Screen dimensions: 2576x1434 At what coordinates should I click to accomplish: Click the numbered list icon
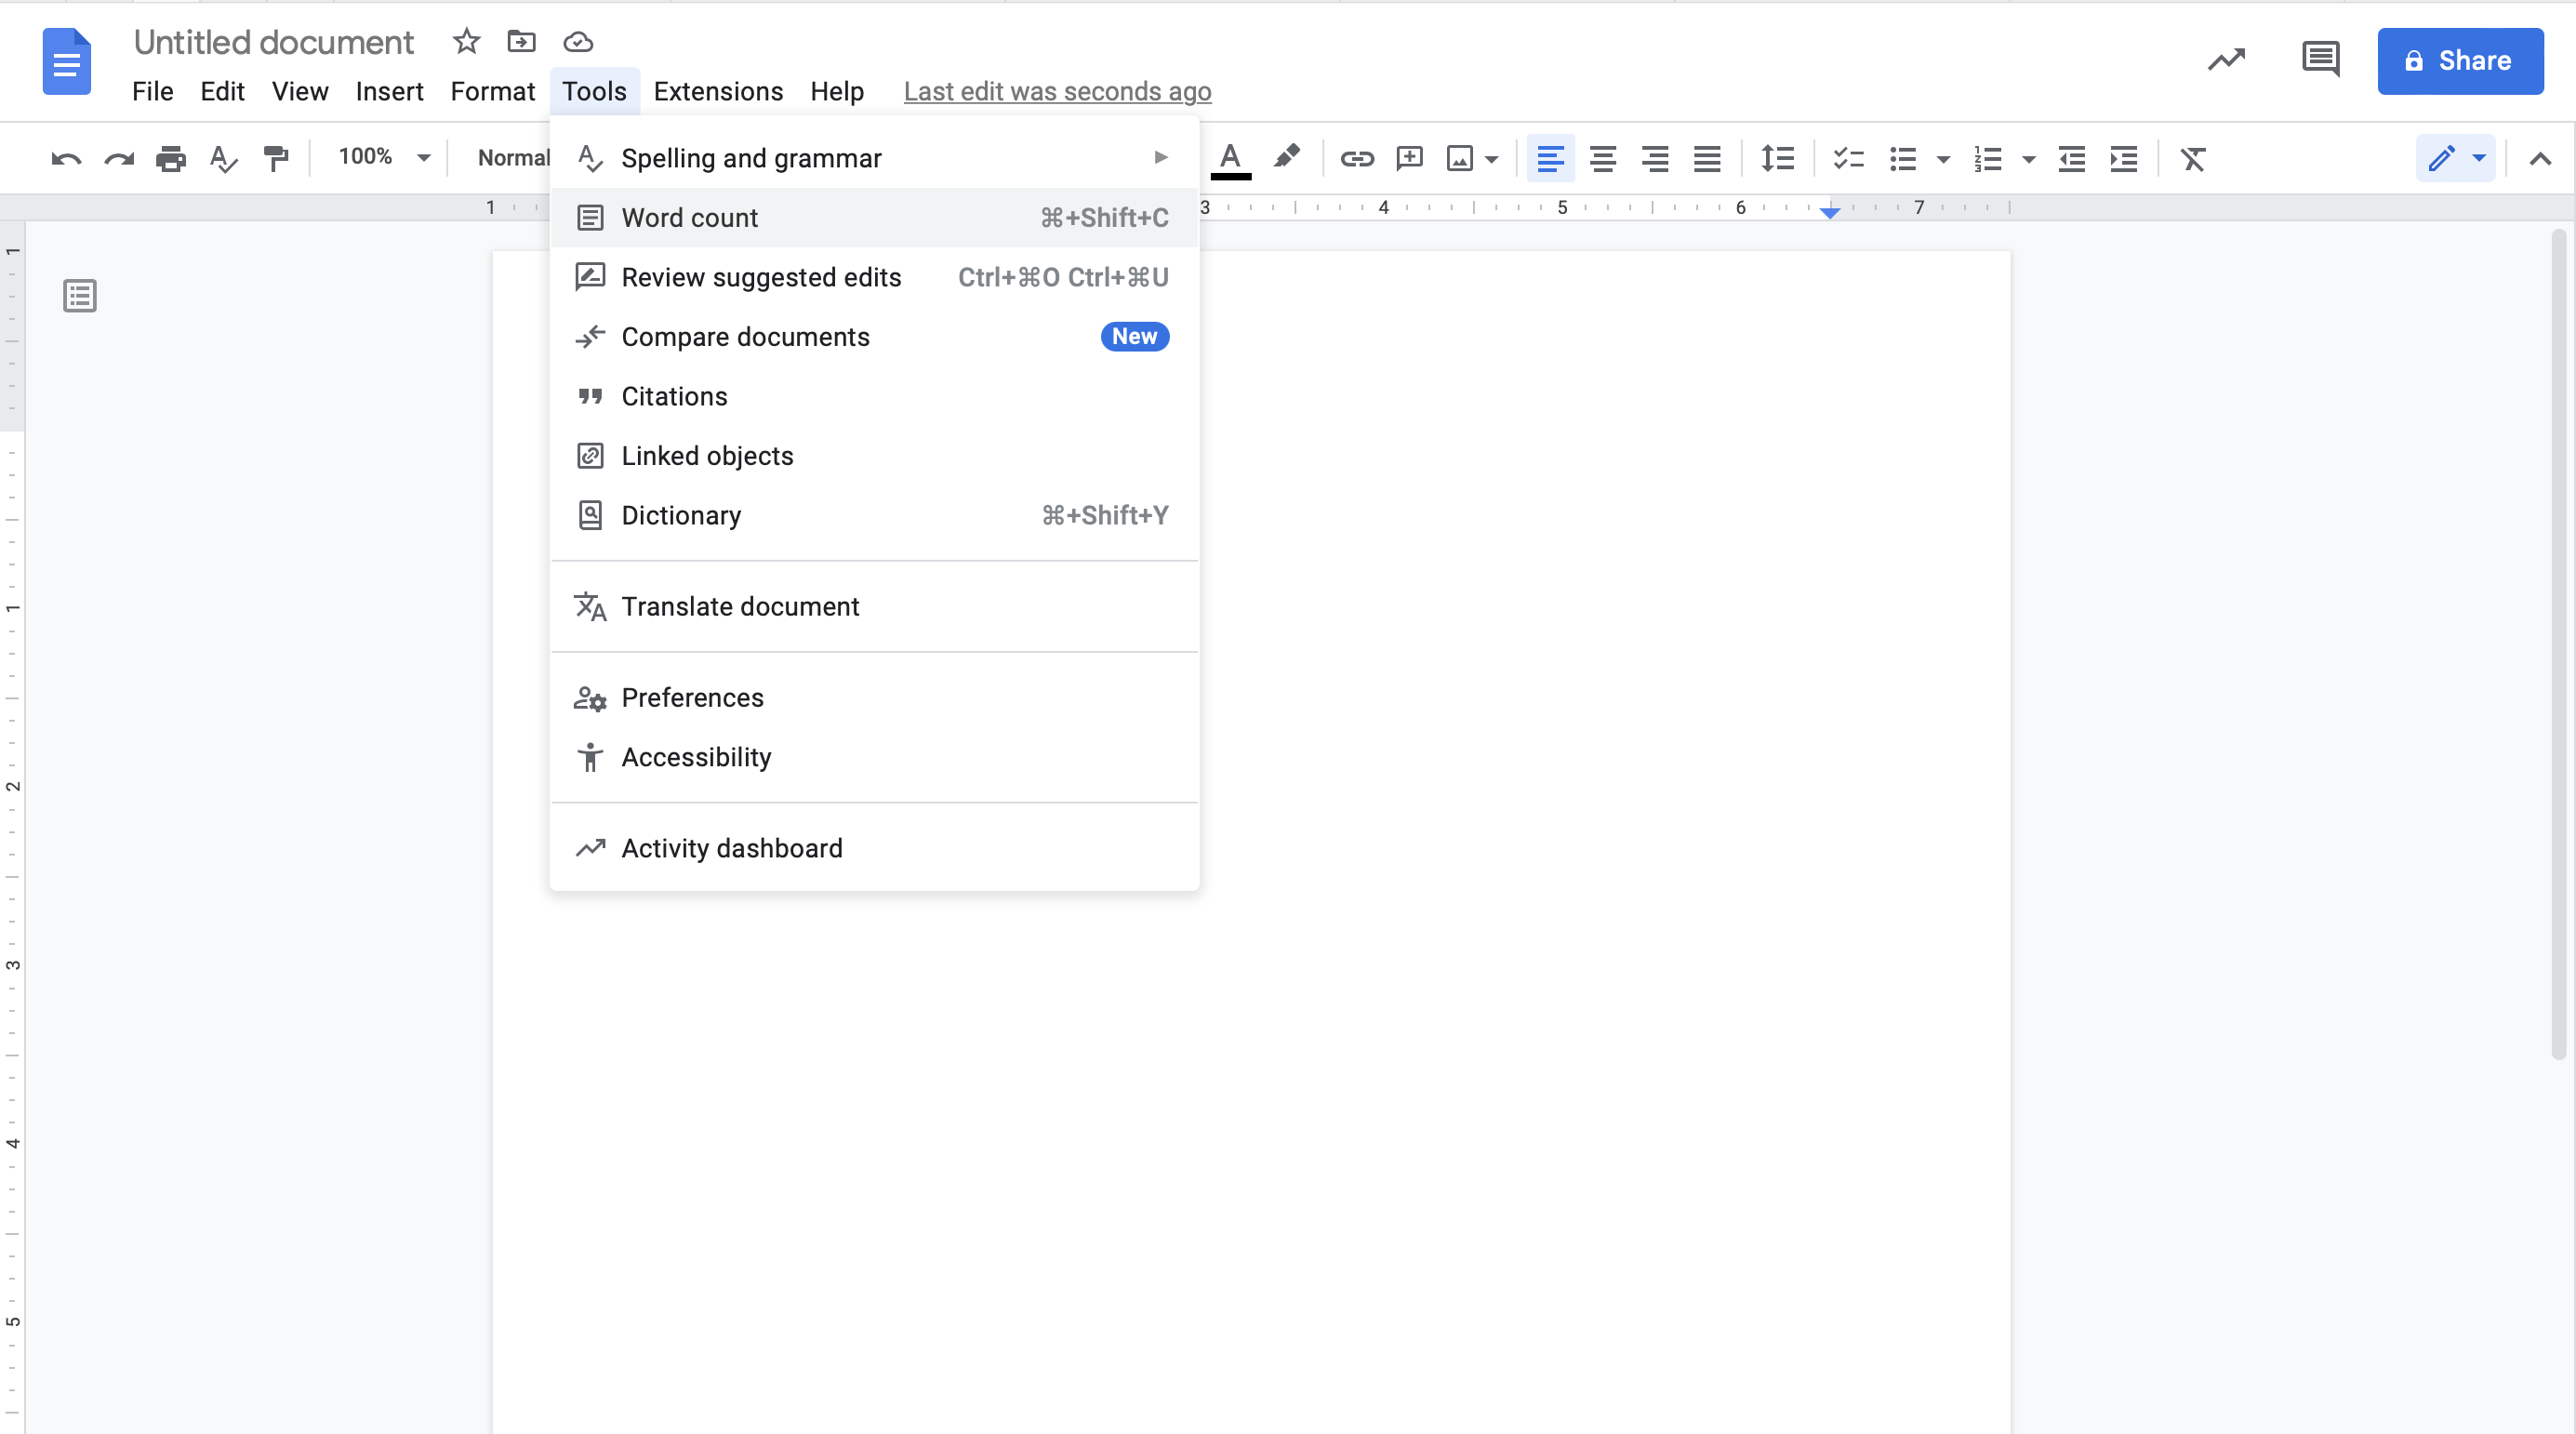click(x=1983, y=159)
